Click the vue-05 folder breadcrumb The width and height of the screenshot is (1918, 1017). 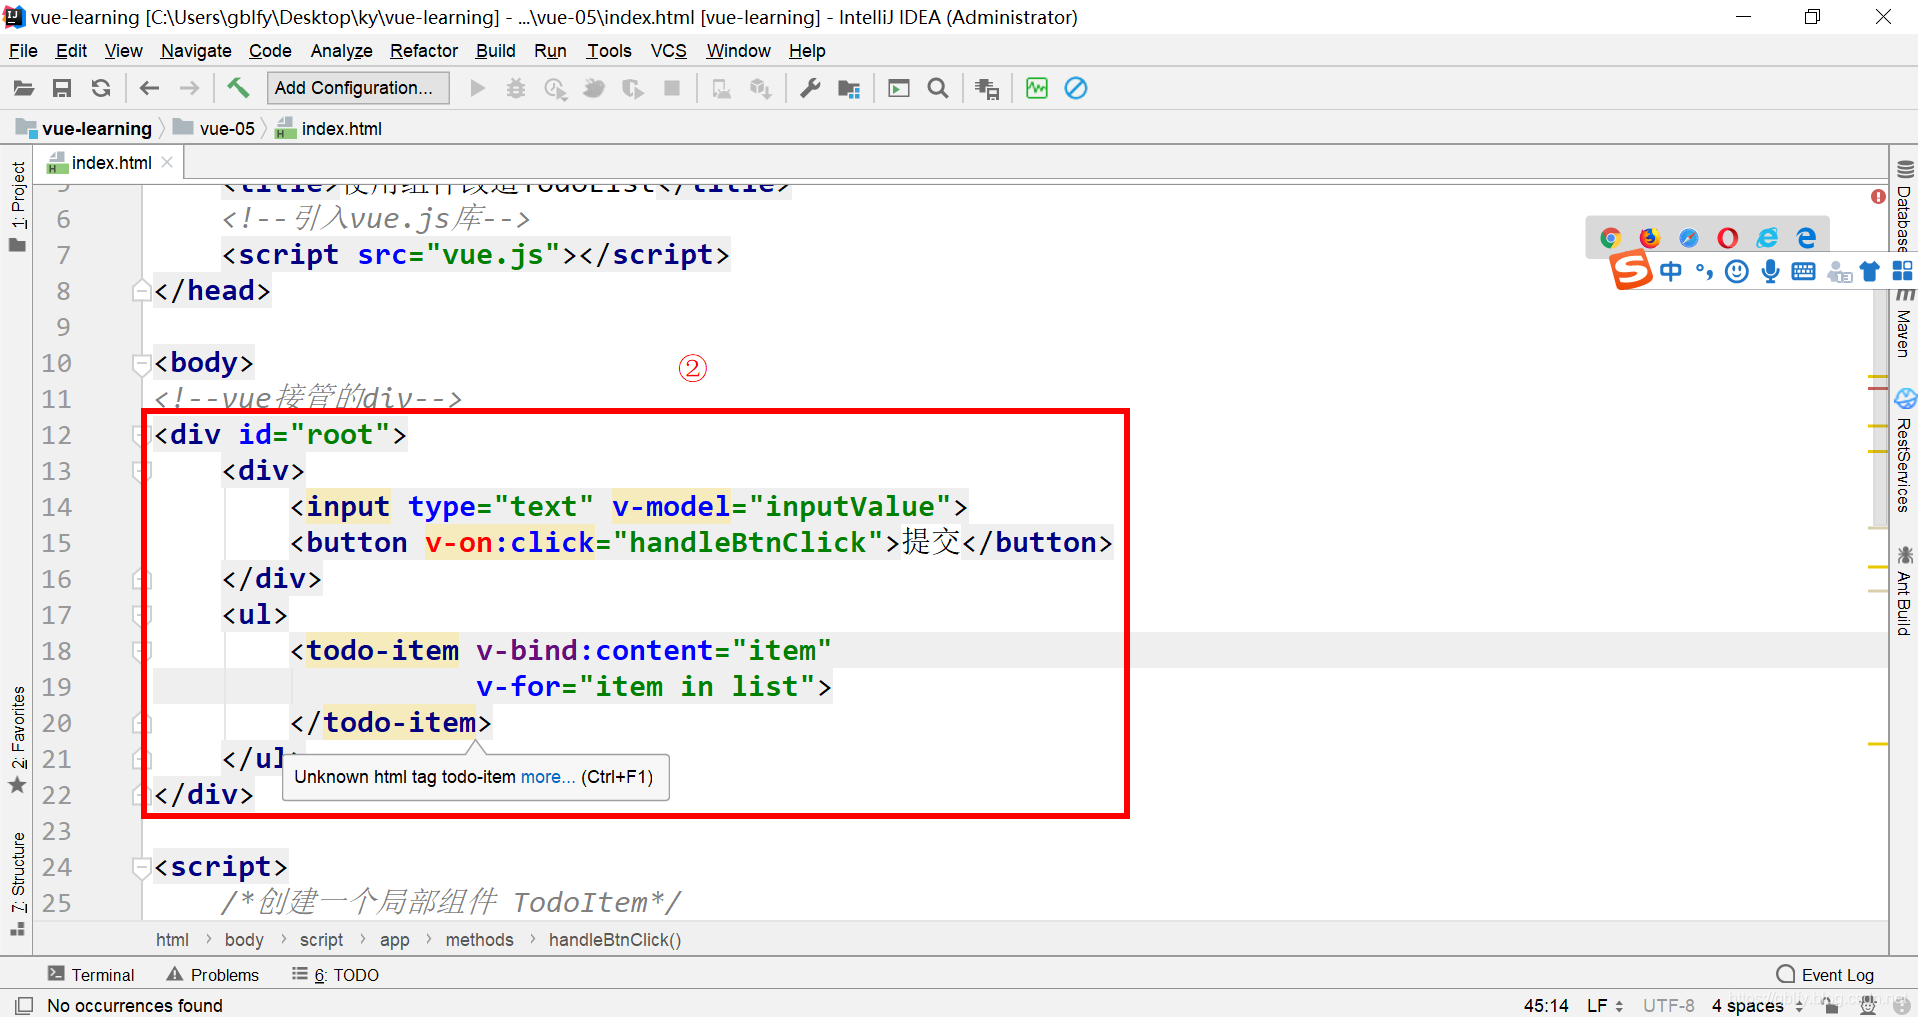tap(215, 128)
